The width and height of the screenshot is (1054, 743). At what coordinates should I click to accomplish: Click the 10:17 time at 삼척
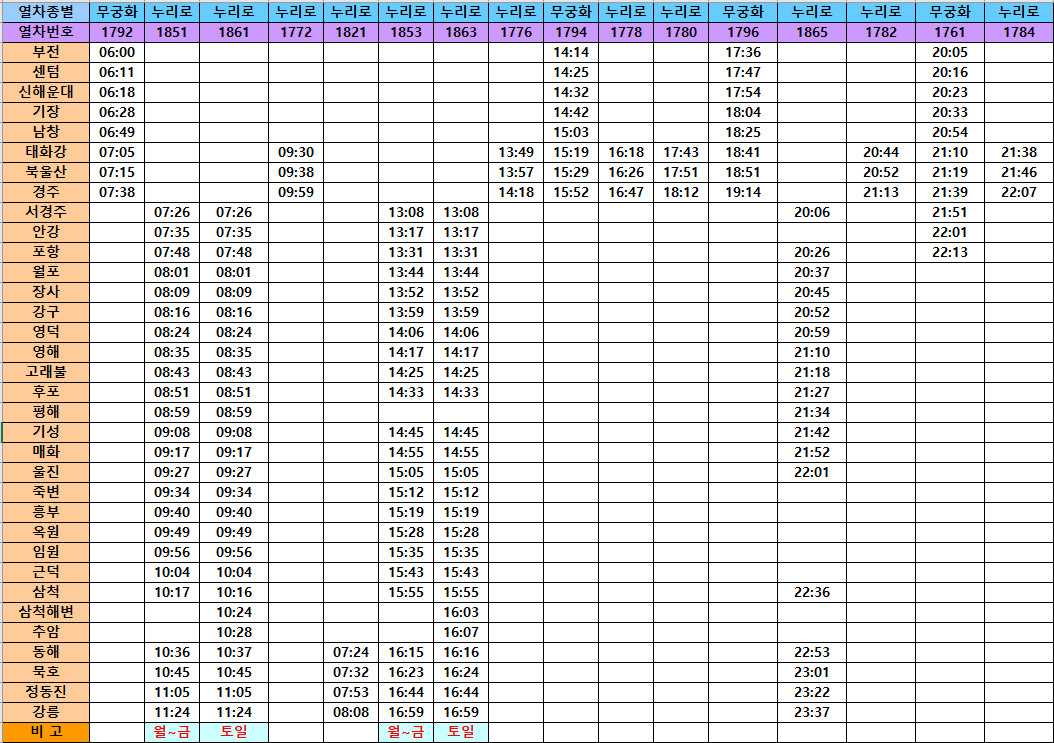tap(172, 592)
